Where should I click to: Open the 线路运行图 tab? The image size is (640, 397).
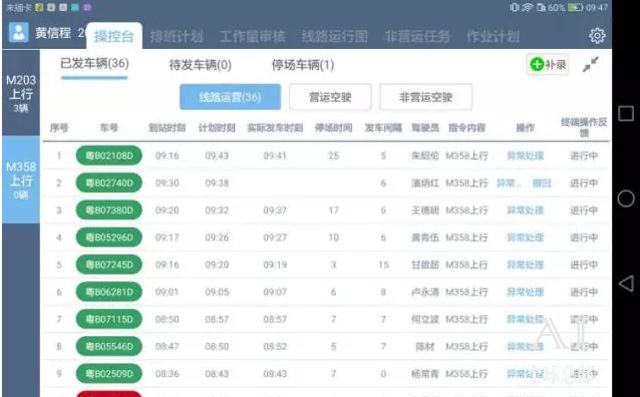tap(335, 37)
